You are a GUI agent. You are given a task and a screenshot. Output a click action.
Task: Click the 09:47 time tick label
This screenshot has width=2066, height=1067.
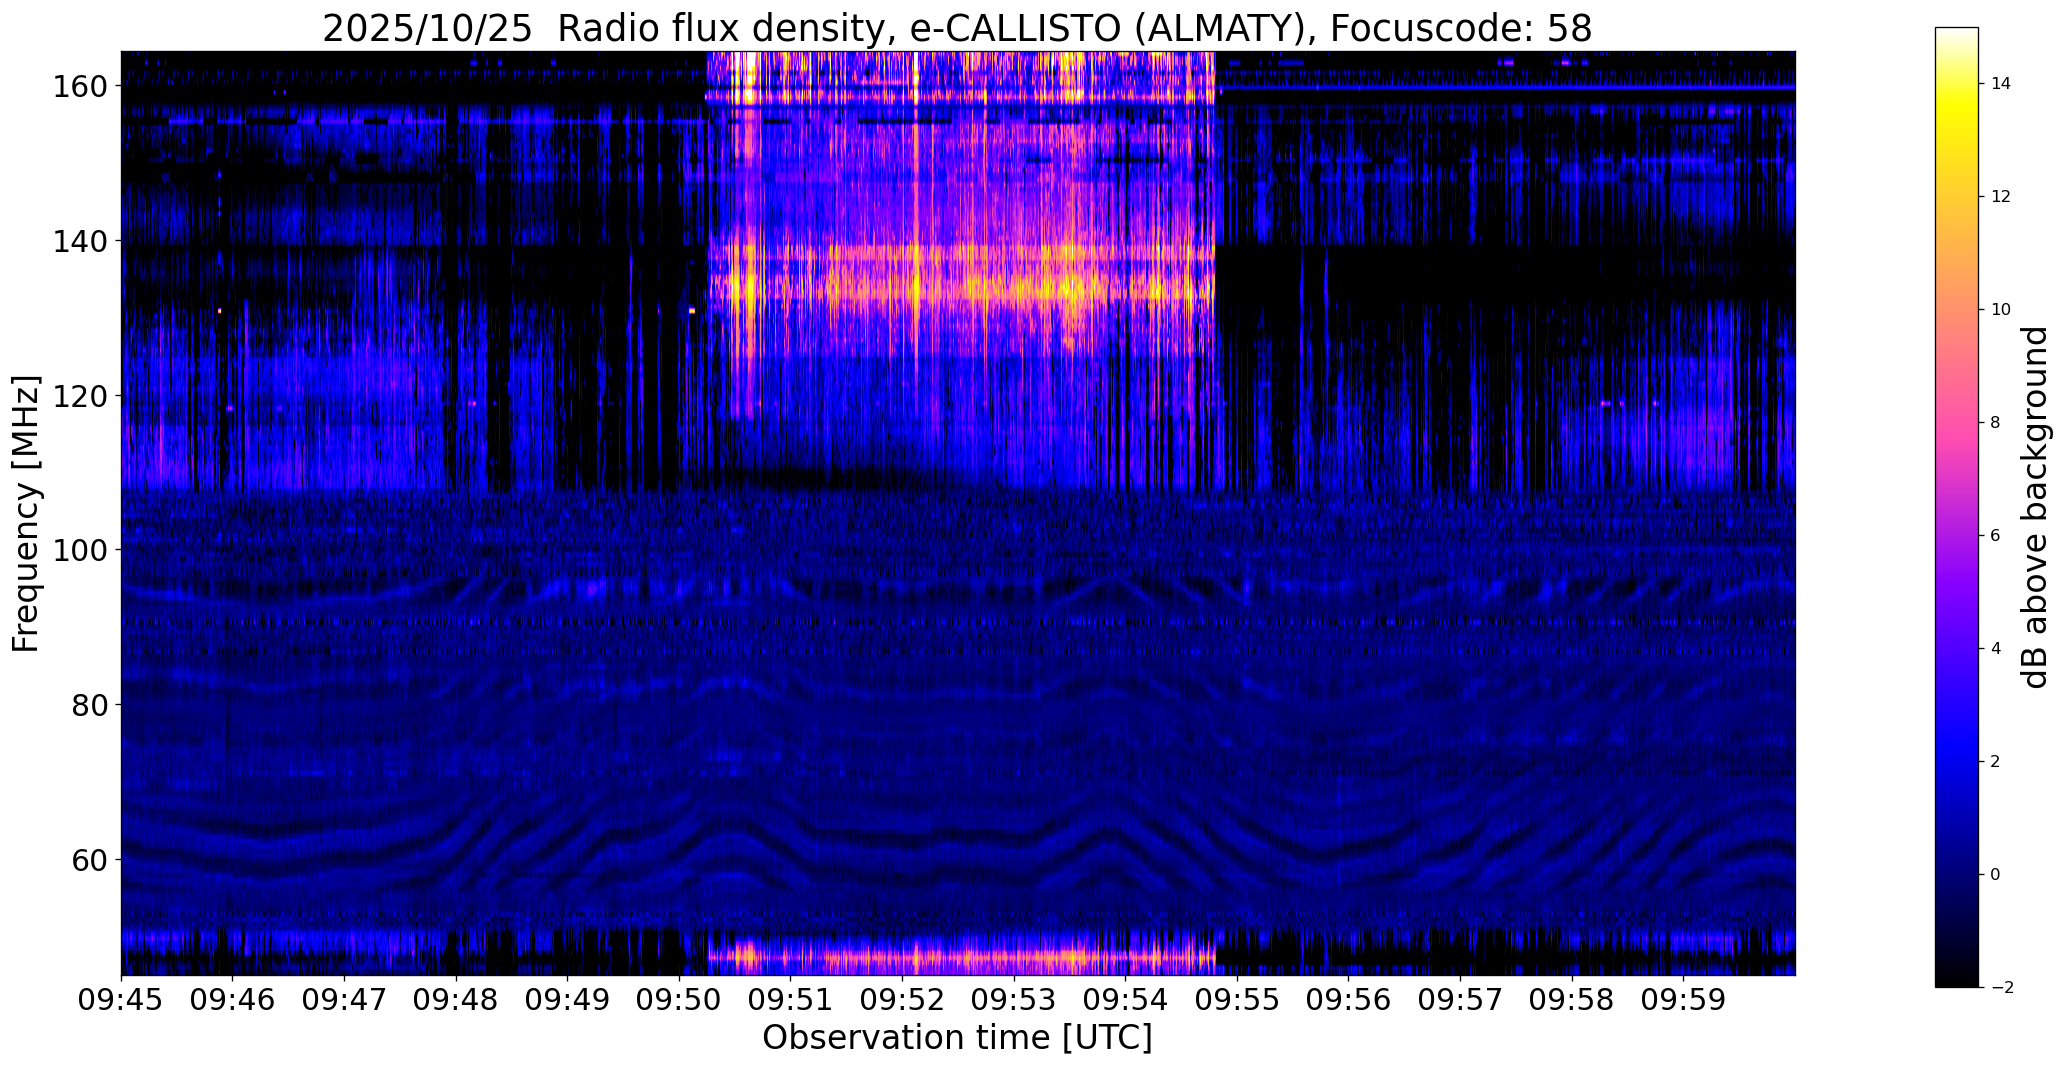[x=345, y=1000]
